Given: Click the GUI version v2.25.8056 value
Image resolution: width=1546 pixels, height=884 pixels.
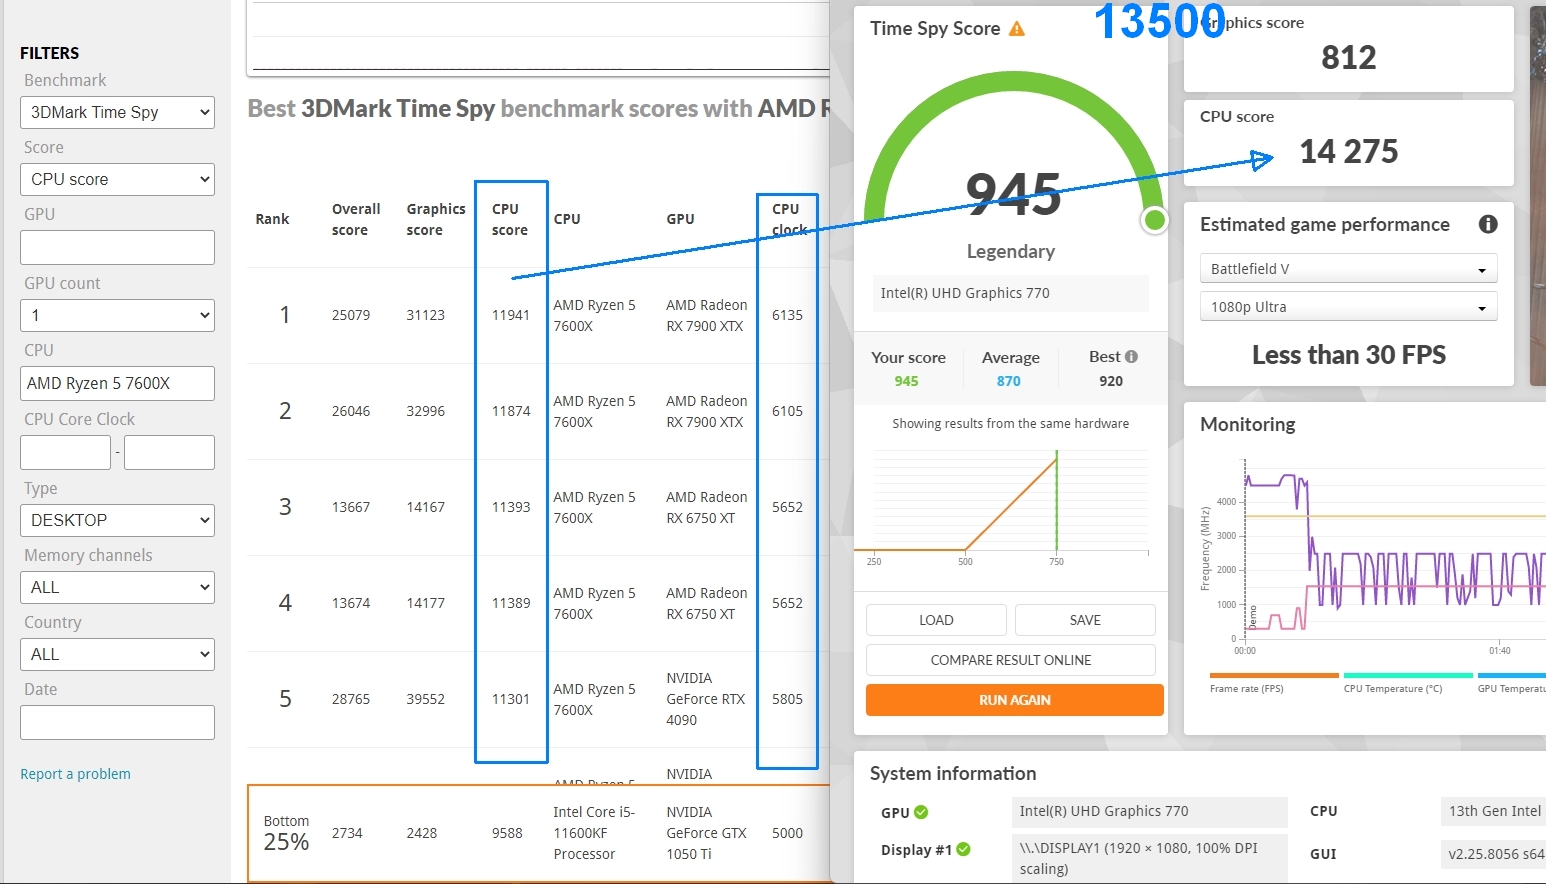Looking at the screenshot, I should click(1494, 854).
